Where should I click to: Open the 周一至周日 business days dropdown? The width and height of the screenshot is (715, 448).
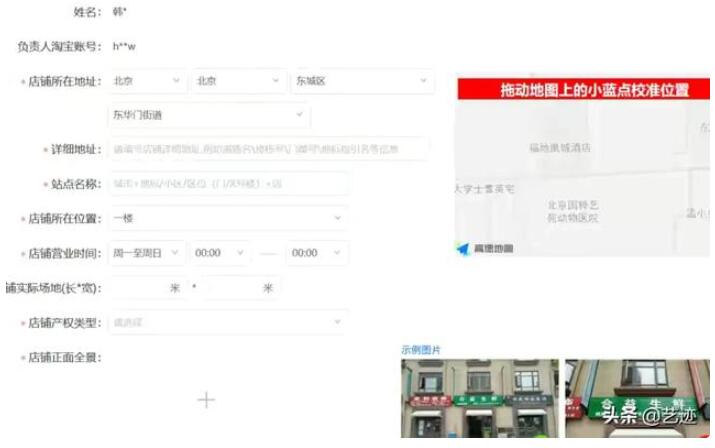[147, 253]
